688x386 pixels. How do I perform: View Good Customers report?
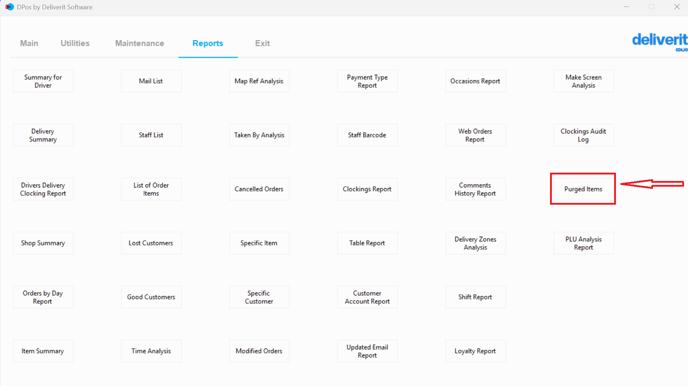point(151,297)
